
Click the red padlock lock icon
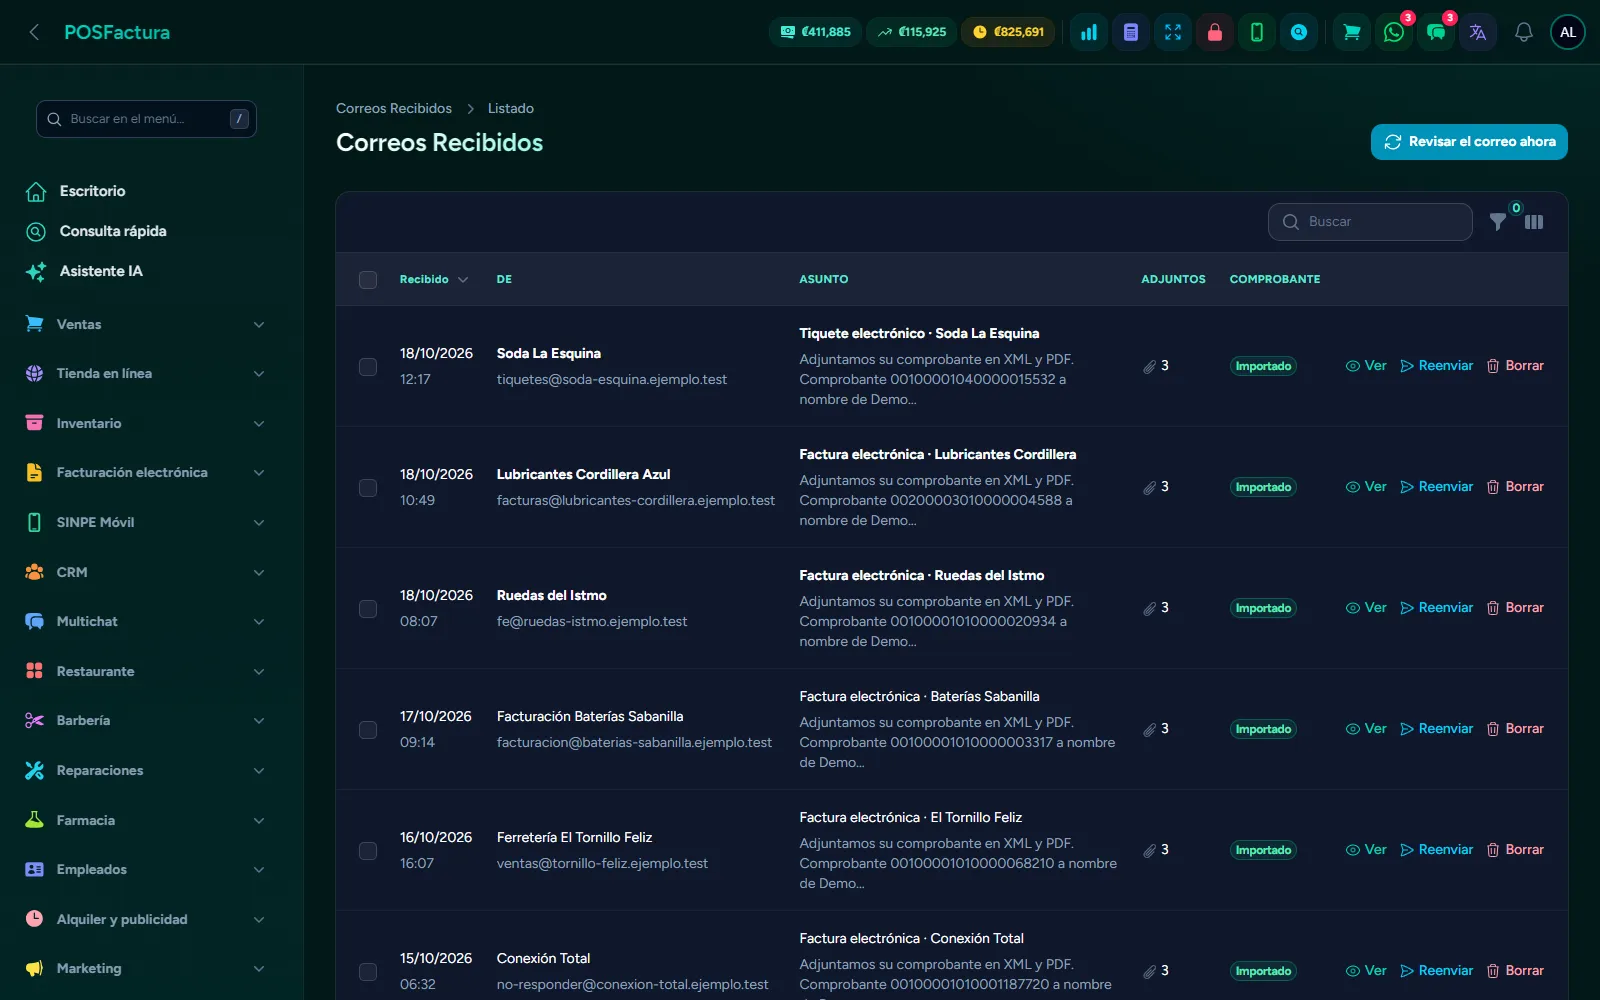coord(1215,32)
